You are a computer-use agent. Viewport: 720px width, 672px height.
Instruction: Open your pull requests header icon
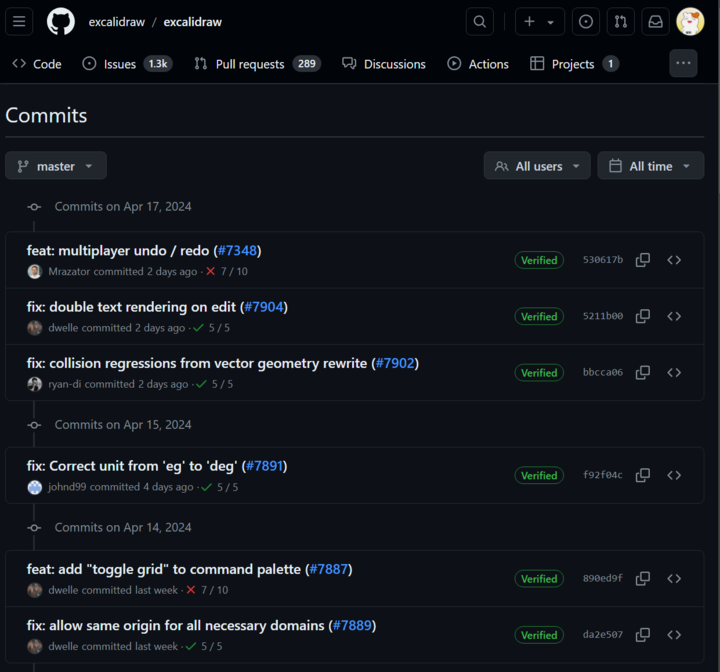pyautogui.click(x=620, y=22)
